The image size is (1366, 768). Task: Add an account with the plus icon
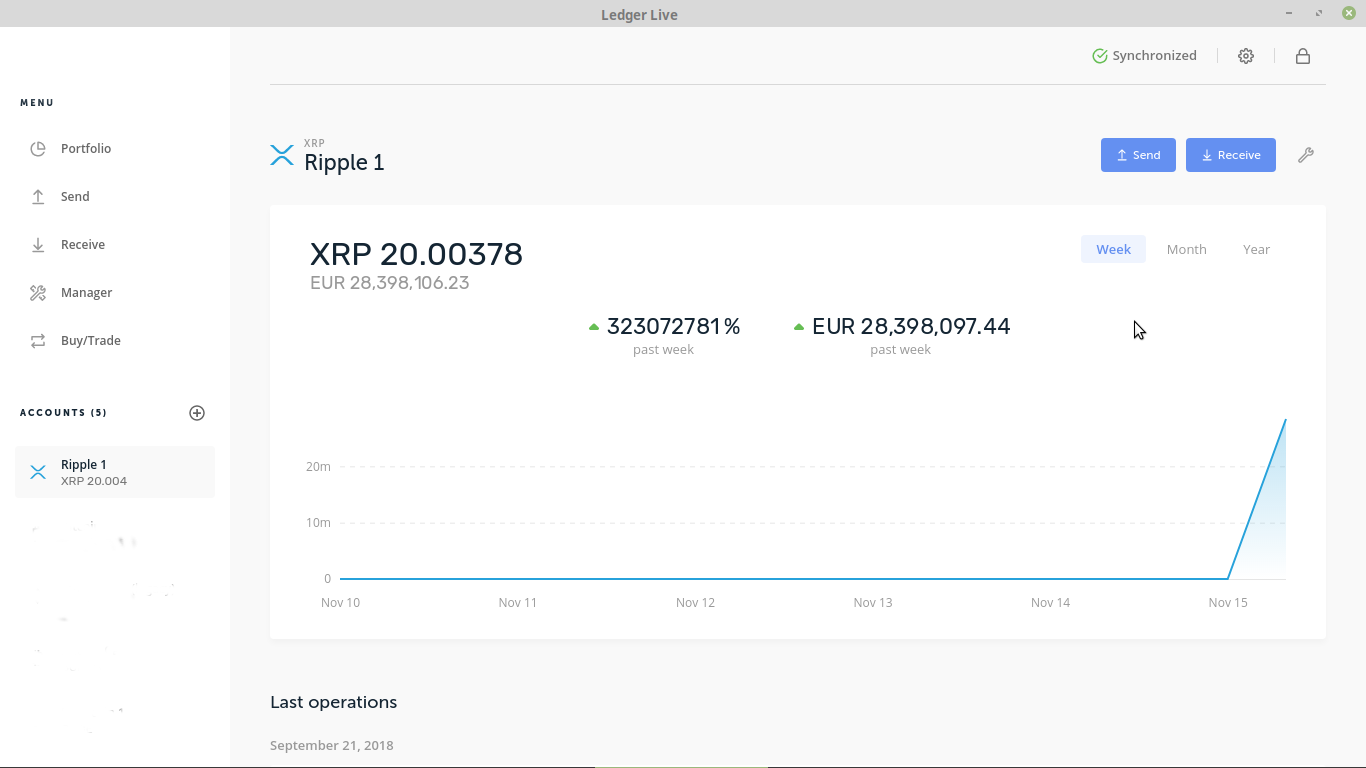pyautogui.click(x=197, y=413)
